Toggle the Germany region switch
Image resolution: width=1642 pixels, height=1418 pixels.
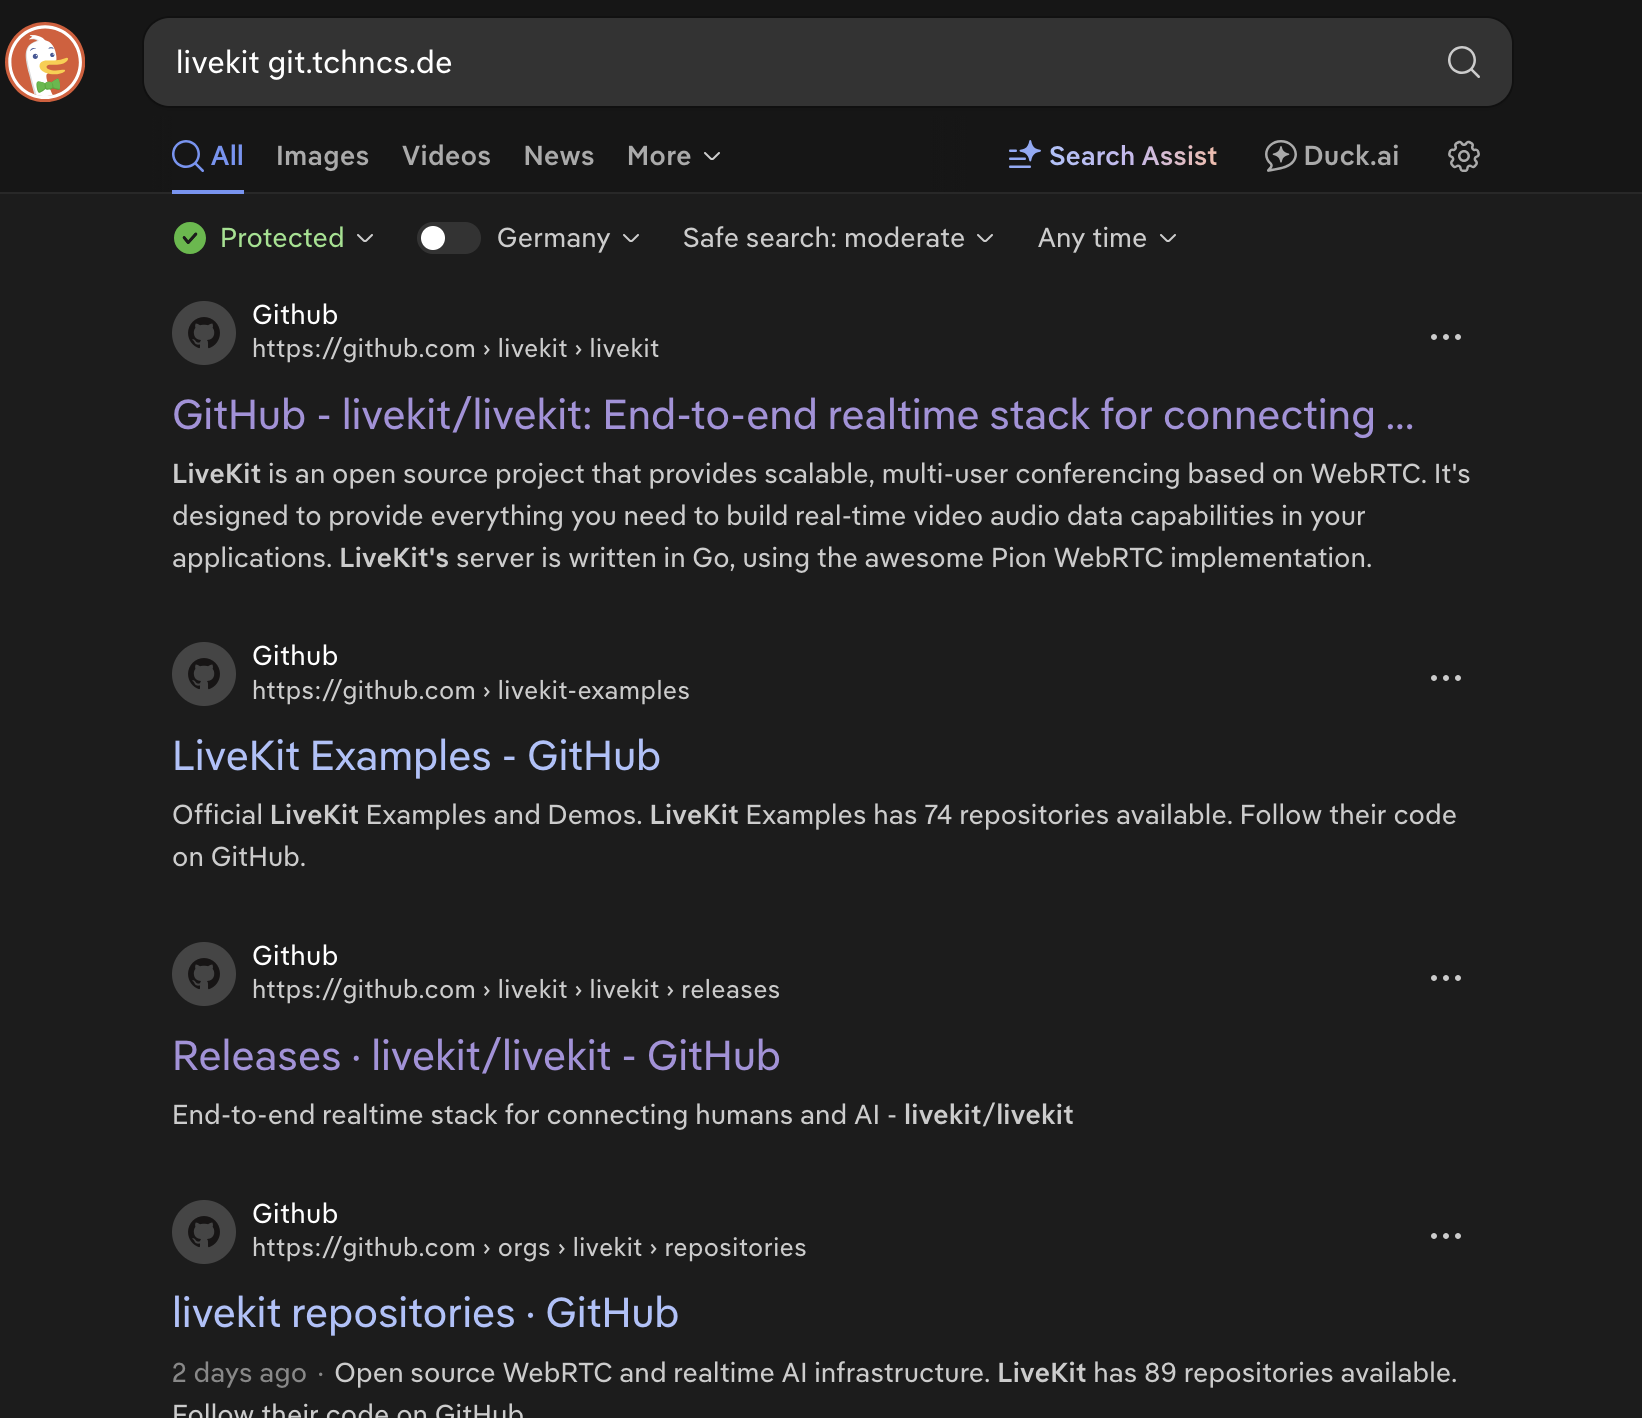click(x=449, y=238)
